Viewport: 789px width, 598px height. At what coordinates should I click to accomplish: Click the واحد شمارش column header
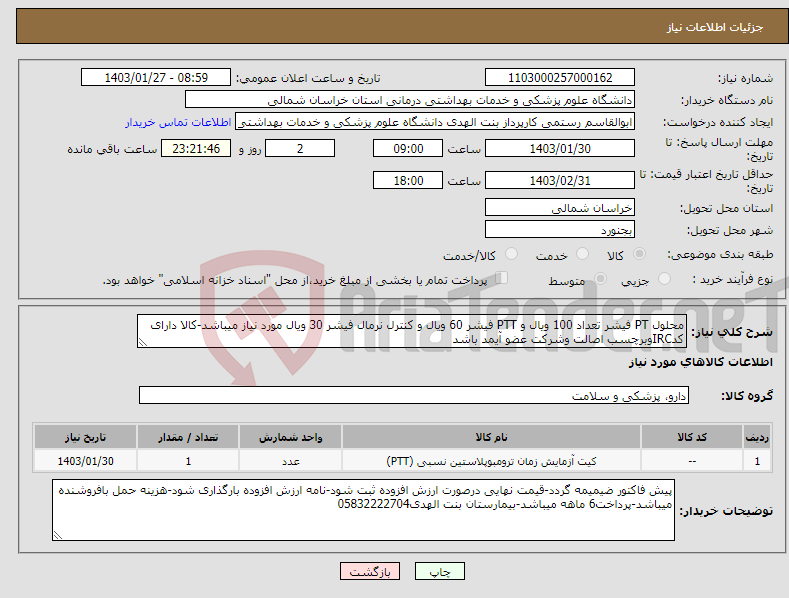290,437
